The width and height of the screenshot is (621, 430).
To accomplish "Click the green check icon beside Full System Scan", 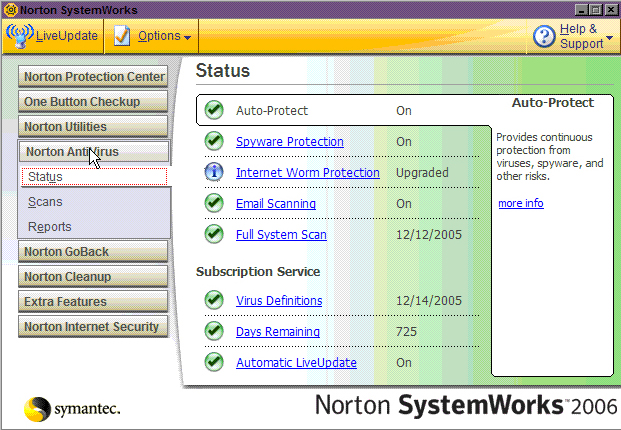I will click(214, 234).
